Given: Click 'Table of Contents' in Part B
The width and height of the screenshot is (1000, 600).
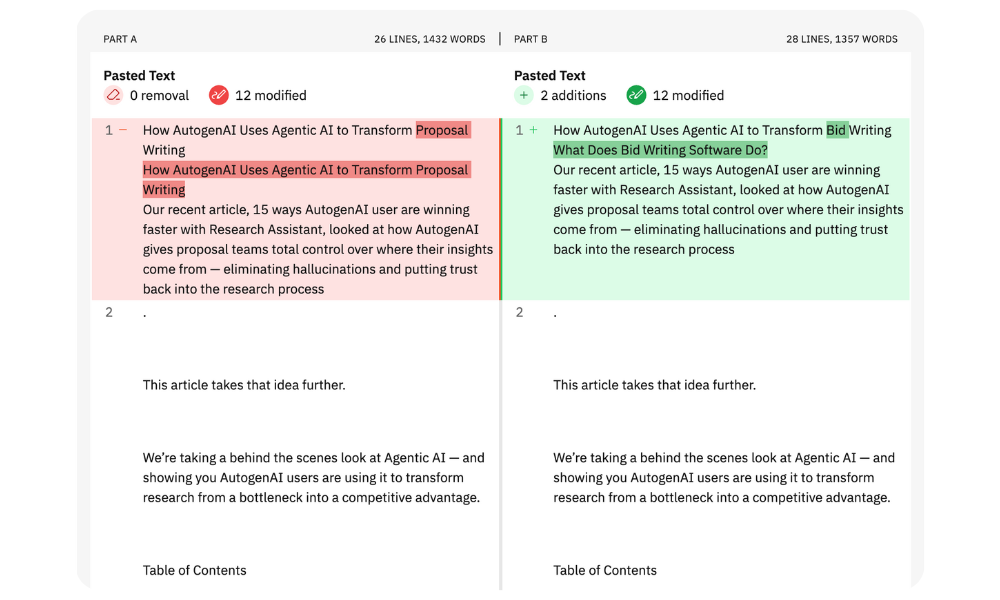Looking at the screenshot, I should click(605, 571).
